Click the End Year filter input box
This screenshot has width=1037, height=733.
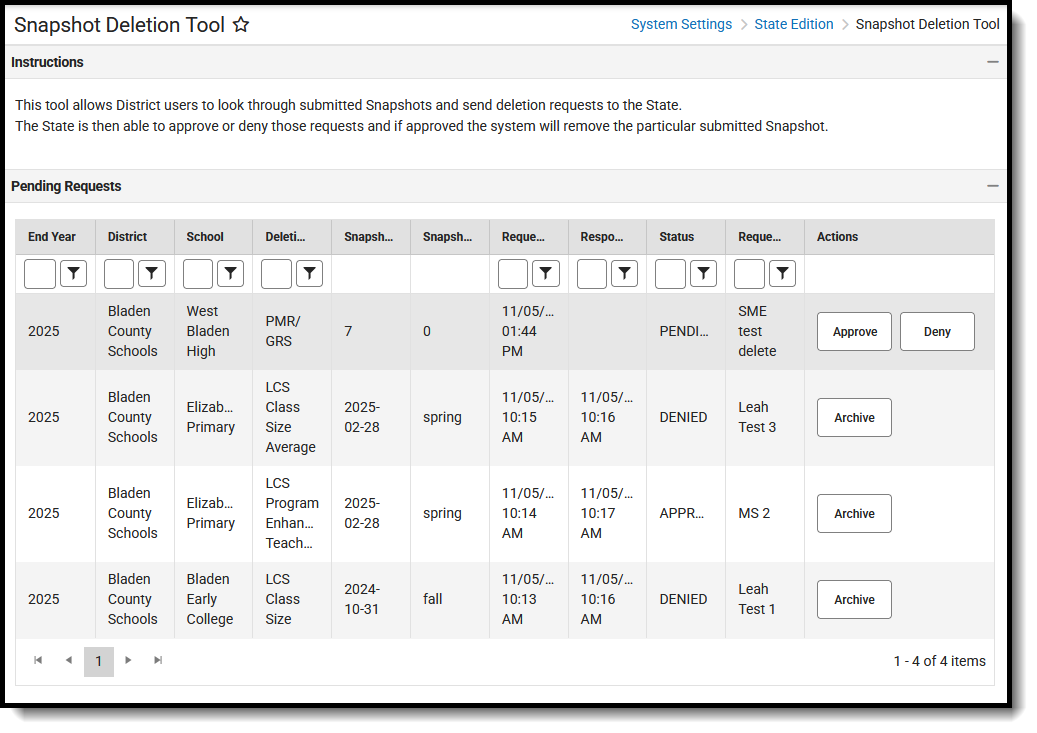(x=39, y=273)
